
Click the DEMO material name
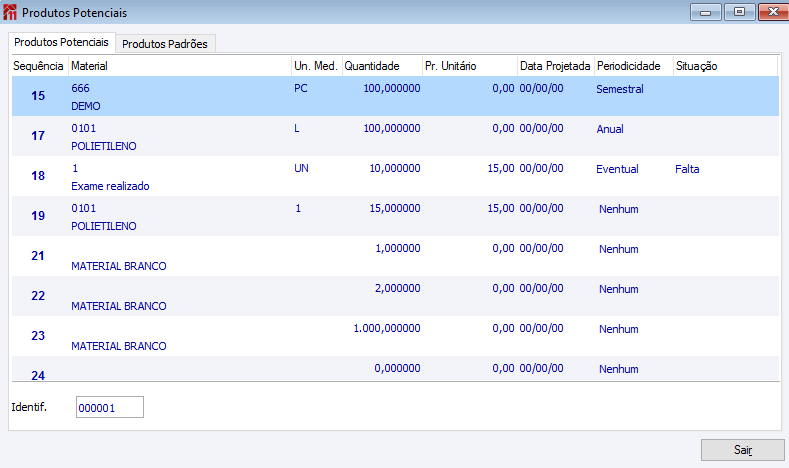[x=86, y=106]
